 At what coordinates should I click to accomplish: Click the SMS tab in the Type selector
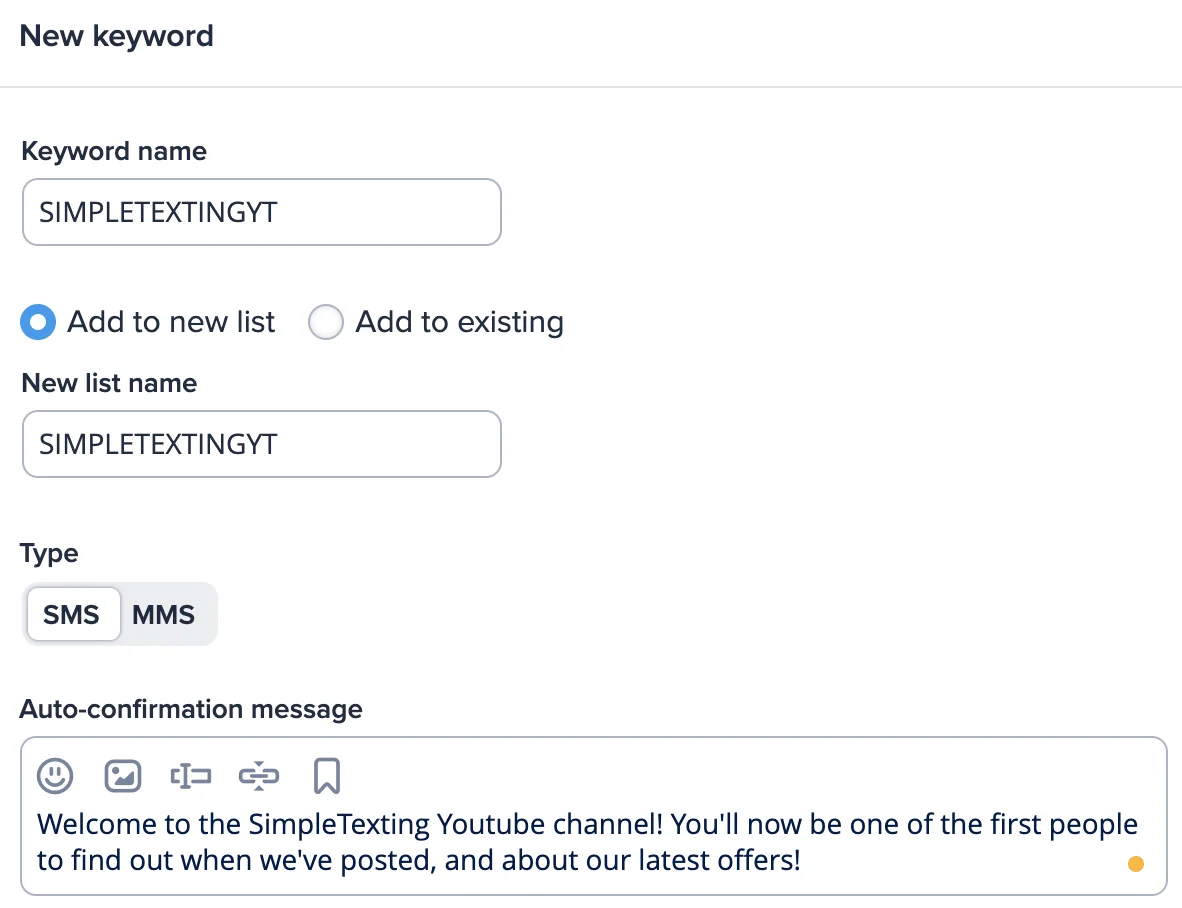73,614
